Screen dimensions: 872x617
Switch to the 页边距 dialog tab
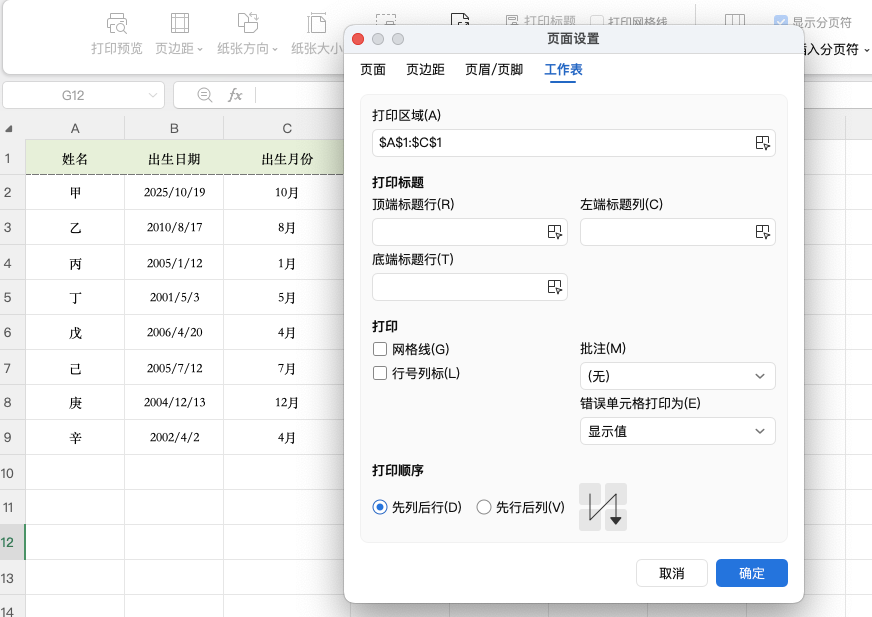[425, 70]
